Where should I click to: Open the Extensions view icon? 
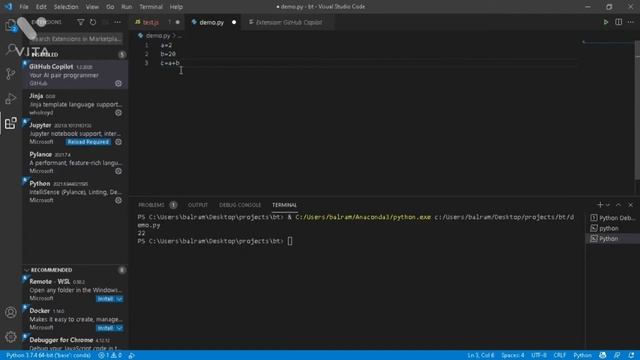pyautogui.click(x=11, y=123)
